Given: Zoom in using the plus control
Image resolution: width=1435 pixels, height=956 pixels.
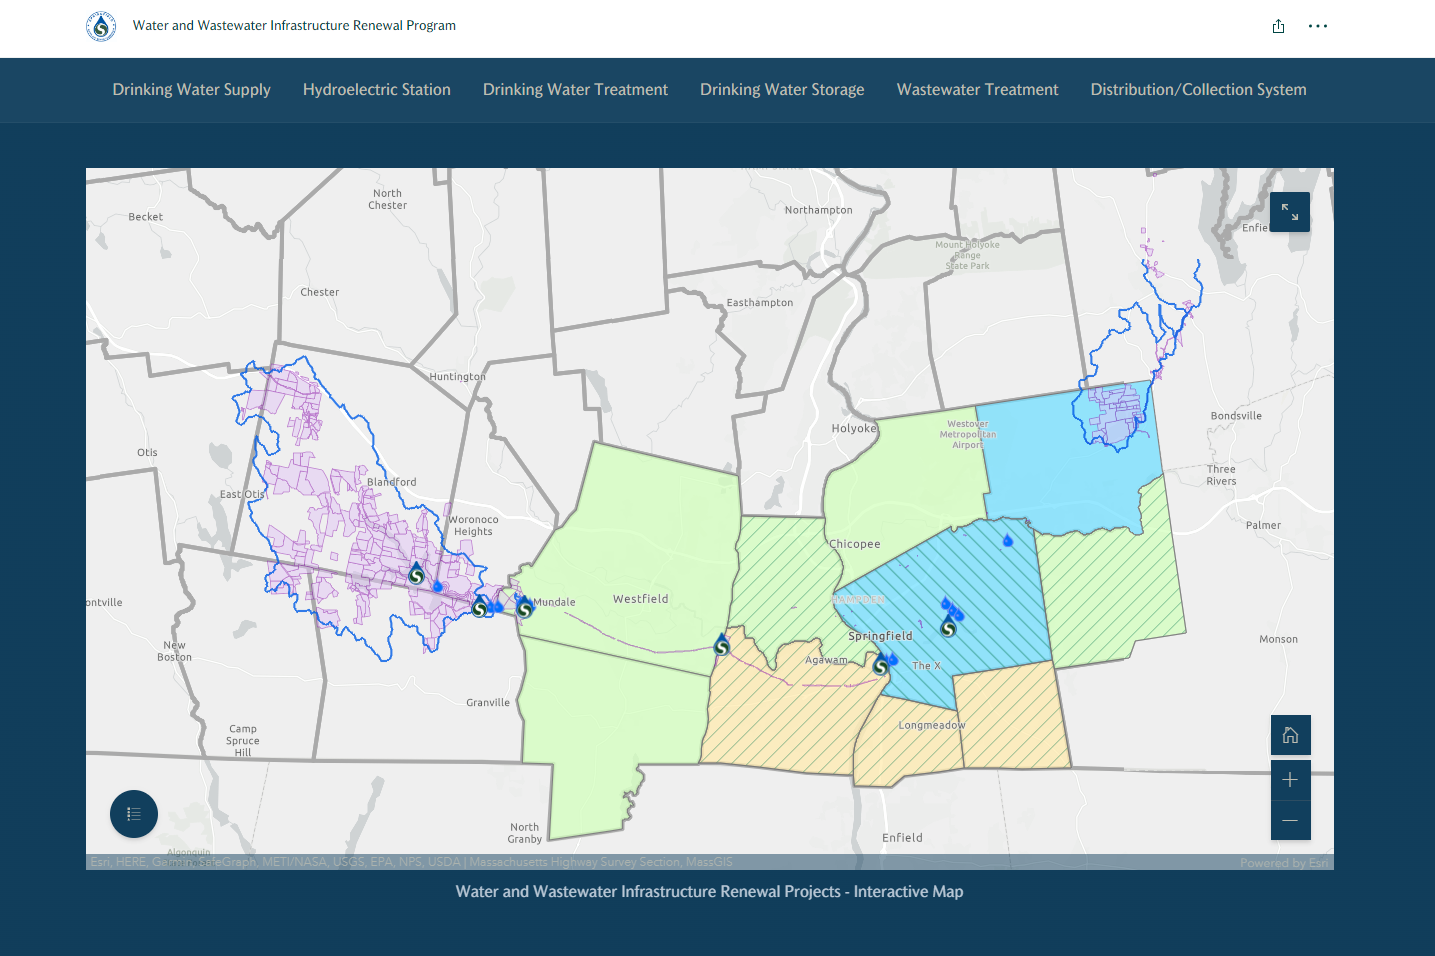Looking at the screenshot, I should (x=1290, y=780).
